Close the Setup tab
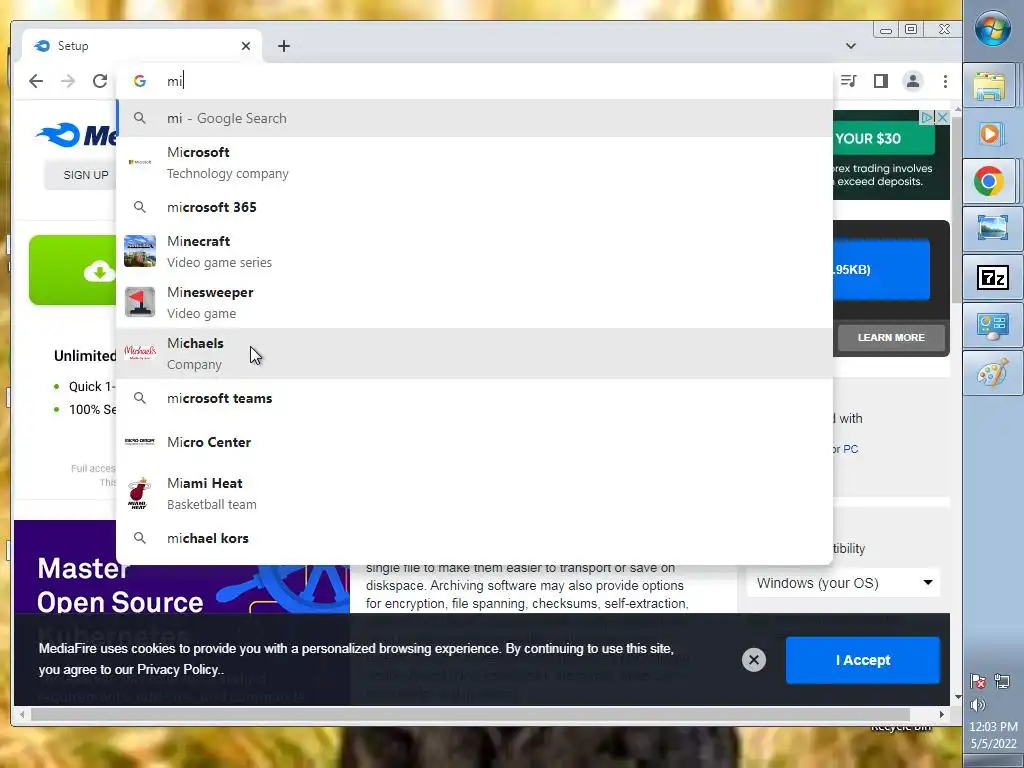 pos(246,46)
